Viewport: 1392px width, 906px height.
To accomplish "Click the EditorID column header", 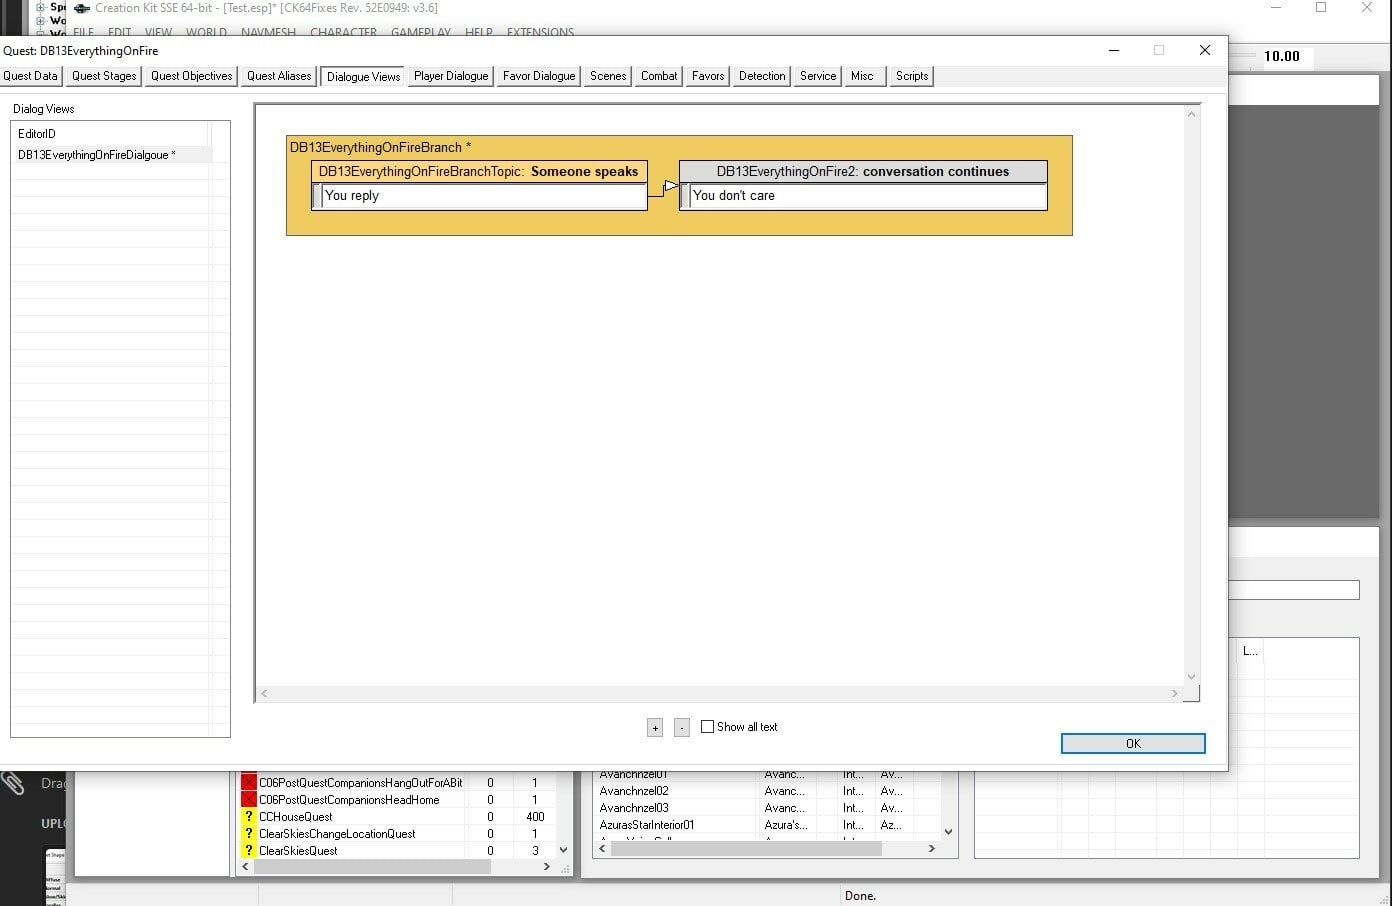I will coord(111,133).
